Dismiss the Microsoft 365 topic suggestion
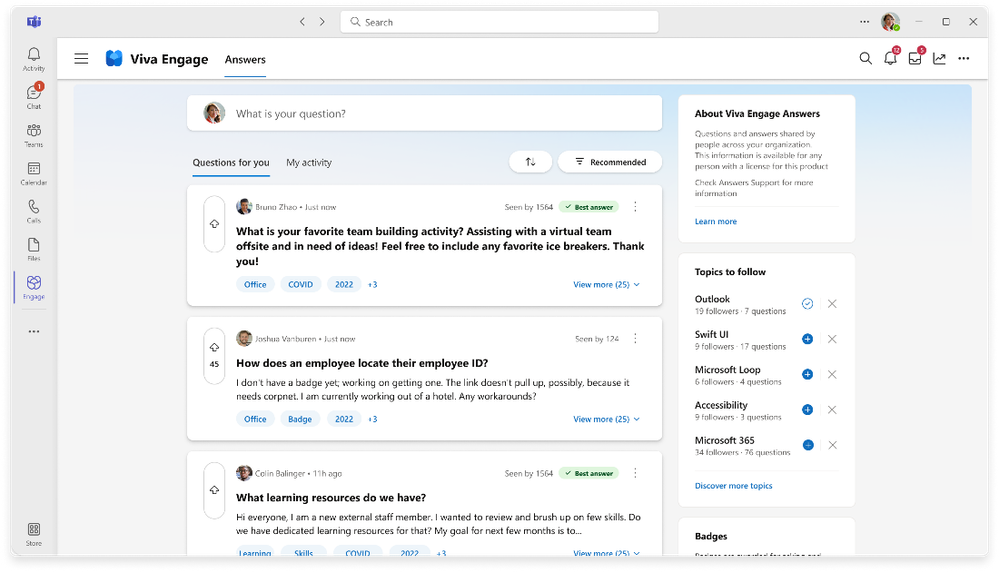Viewport: 999px width, 572px height. [833, 445]
